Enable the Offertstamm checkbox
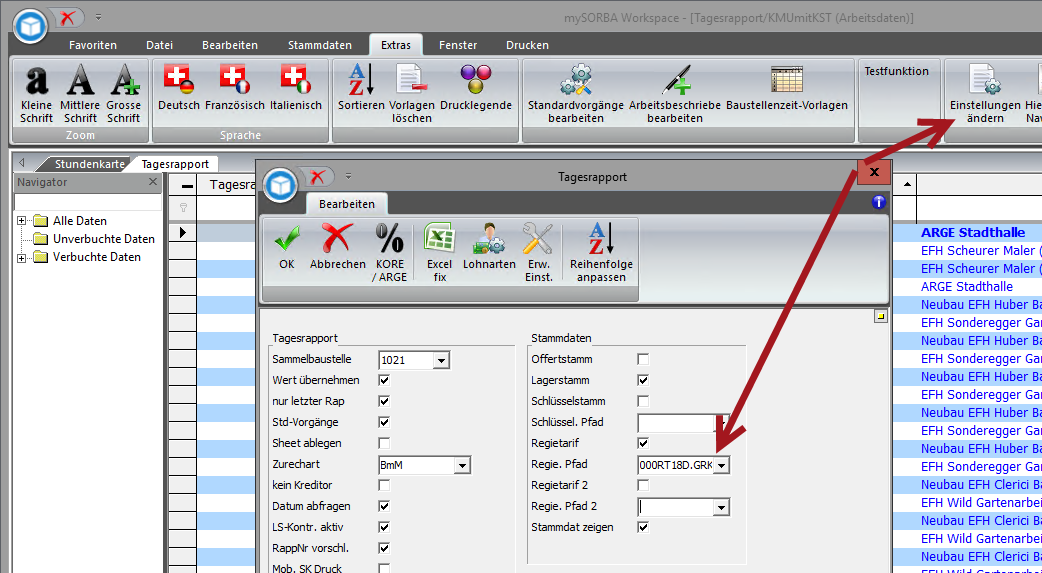This screenshot has height=573, width=1042. point(643,358)
